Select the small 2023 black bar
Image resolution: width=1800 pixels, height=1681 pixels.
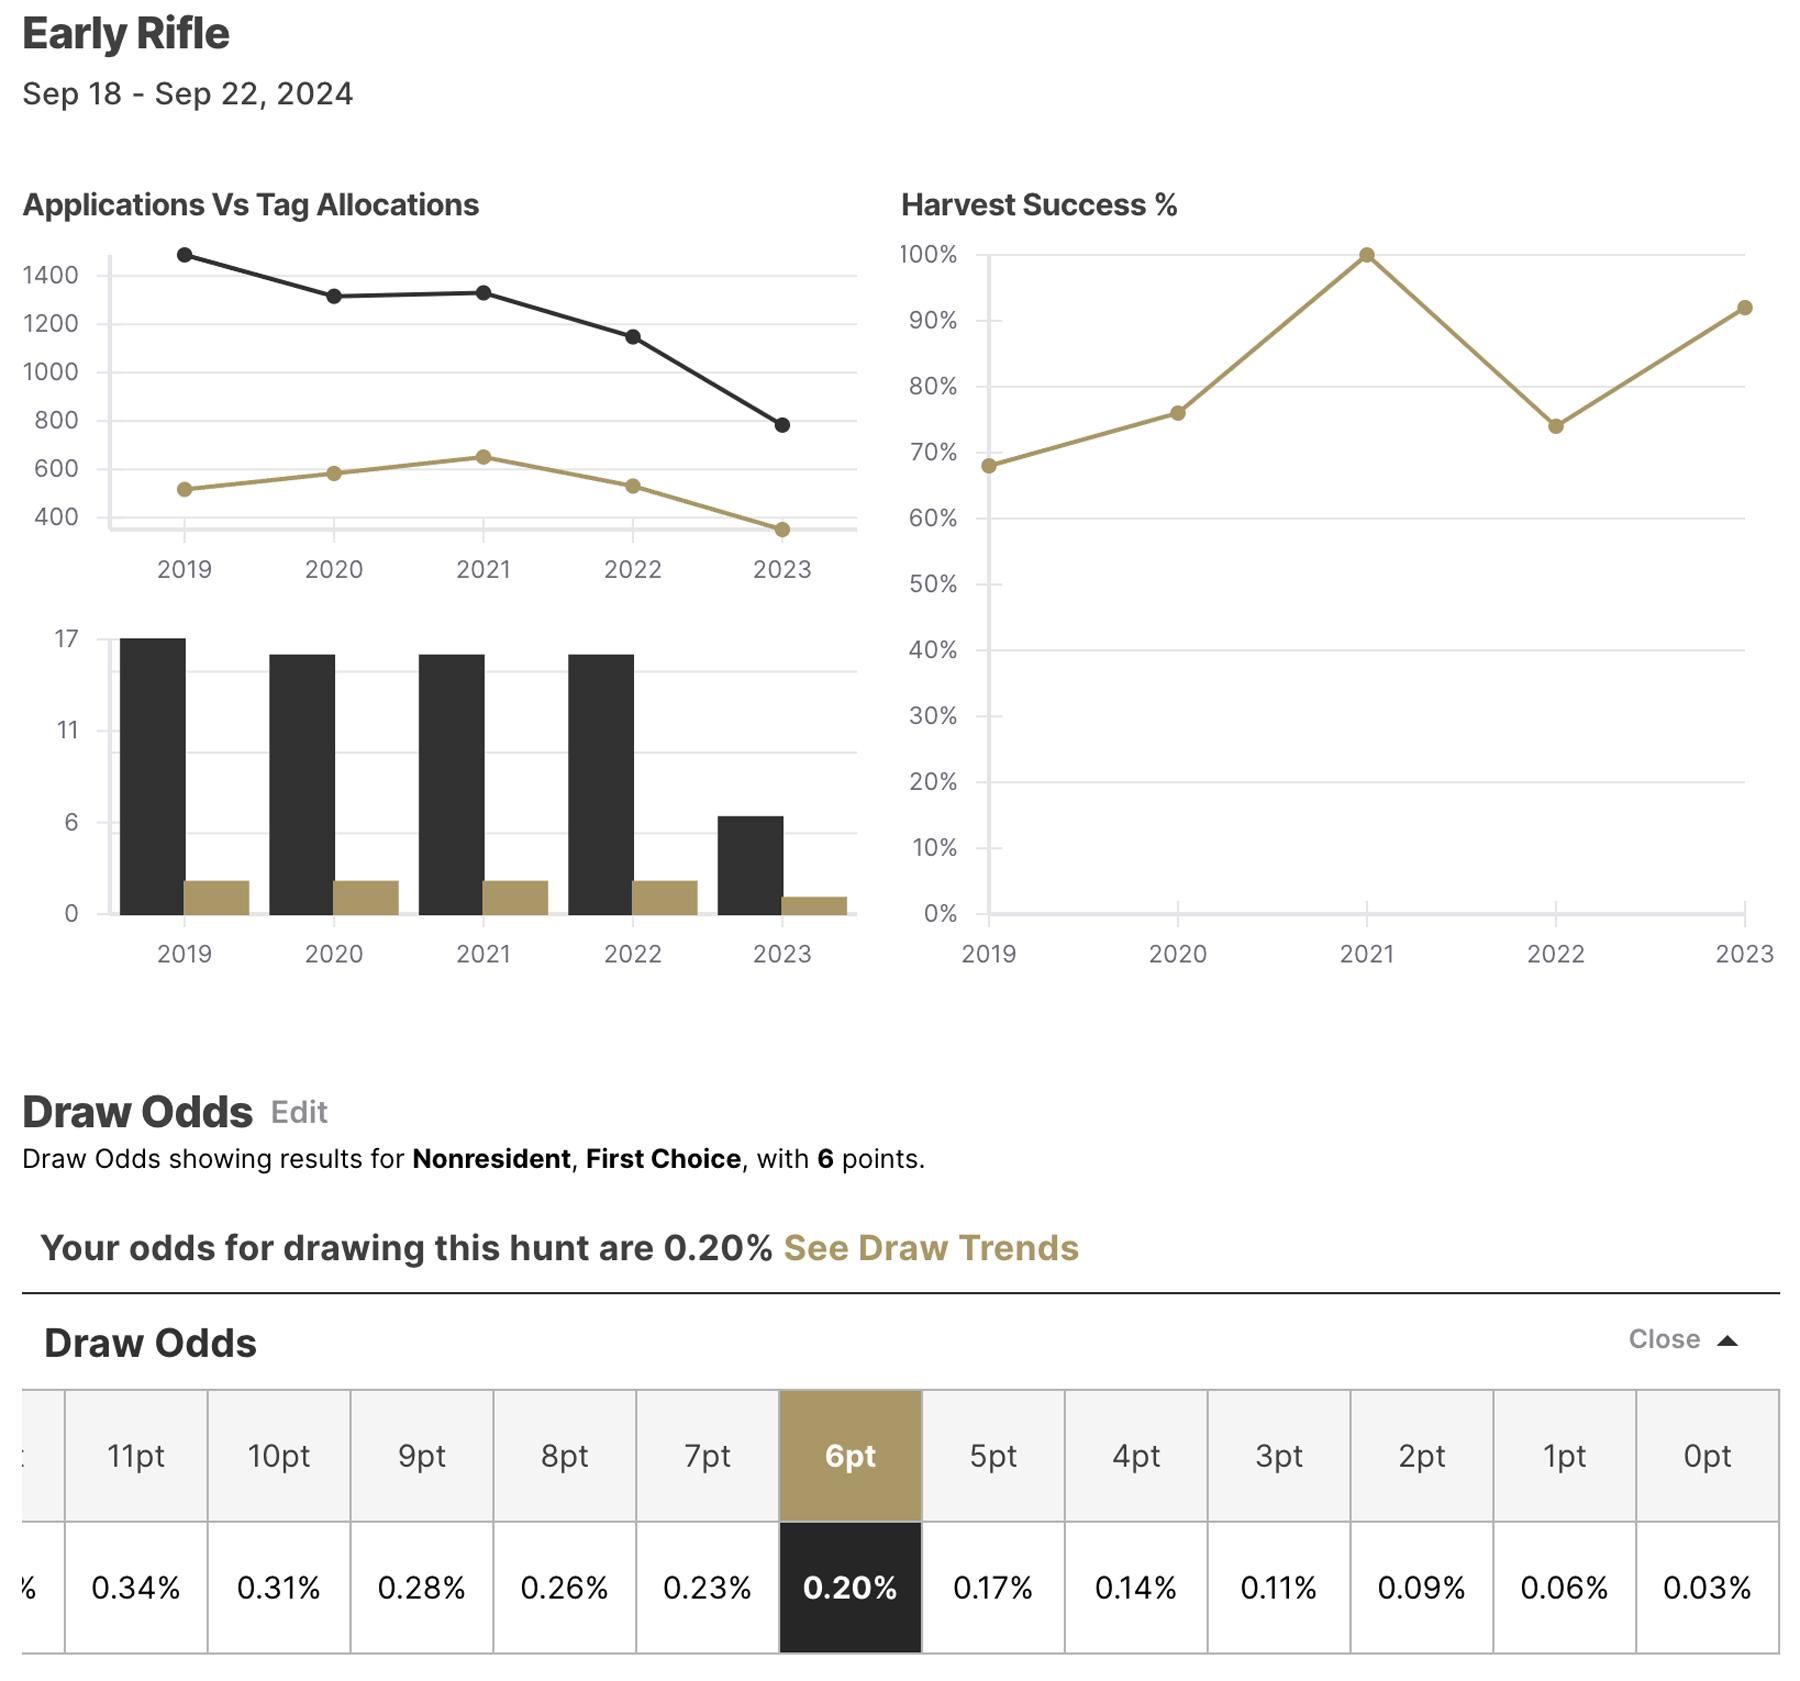coord(749,865)
